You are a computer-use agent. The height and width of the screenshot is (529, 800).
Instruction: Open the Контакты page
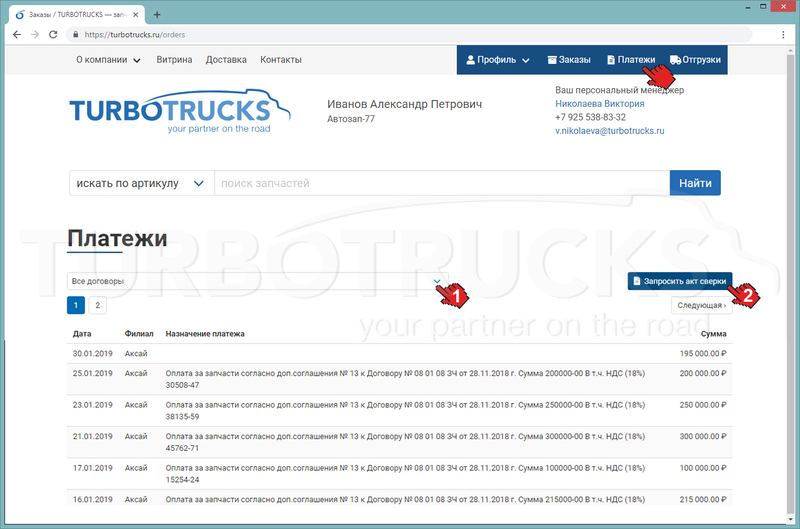pos(281,60)
